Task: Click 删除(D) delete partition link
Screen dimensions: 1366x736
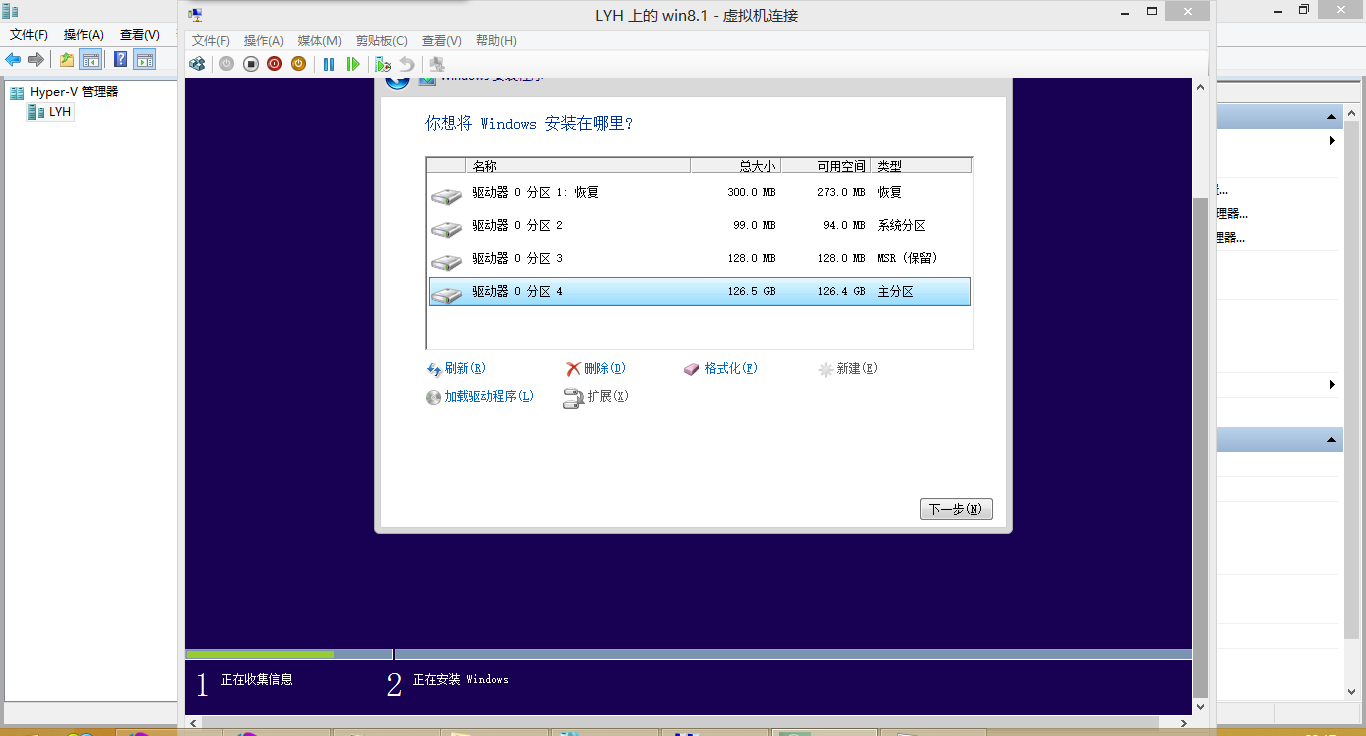Action: pyautogui.click(x=596, y=369)
